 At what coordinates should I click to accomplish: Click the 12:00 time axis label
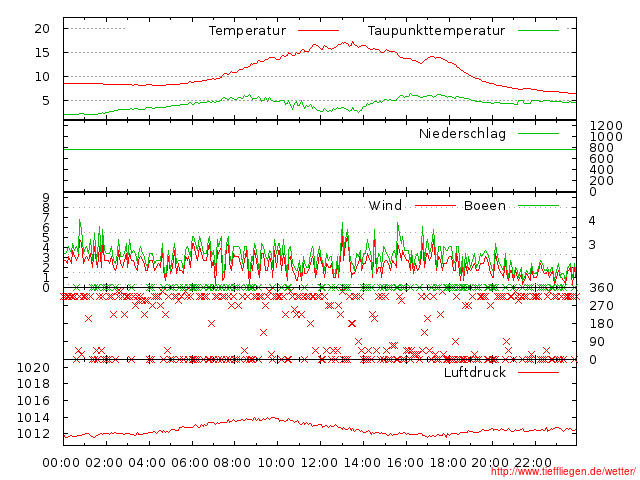click(319, 463)
